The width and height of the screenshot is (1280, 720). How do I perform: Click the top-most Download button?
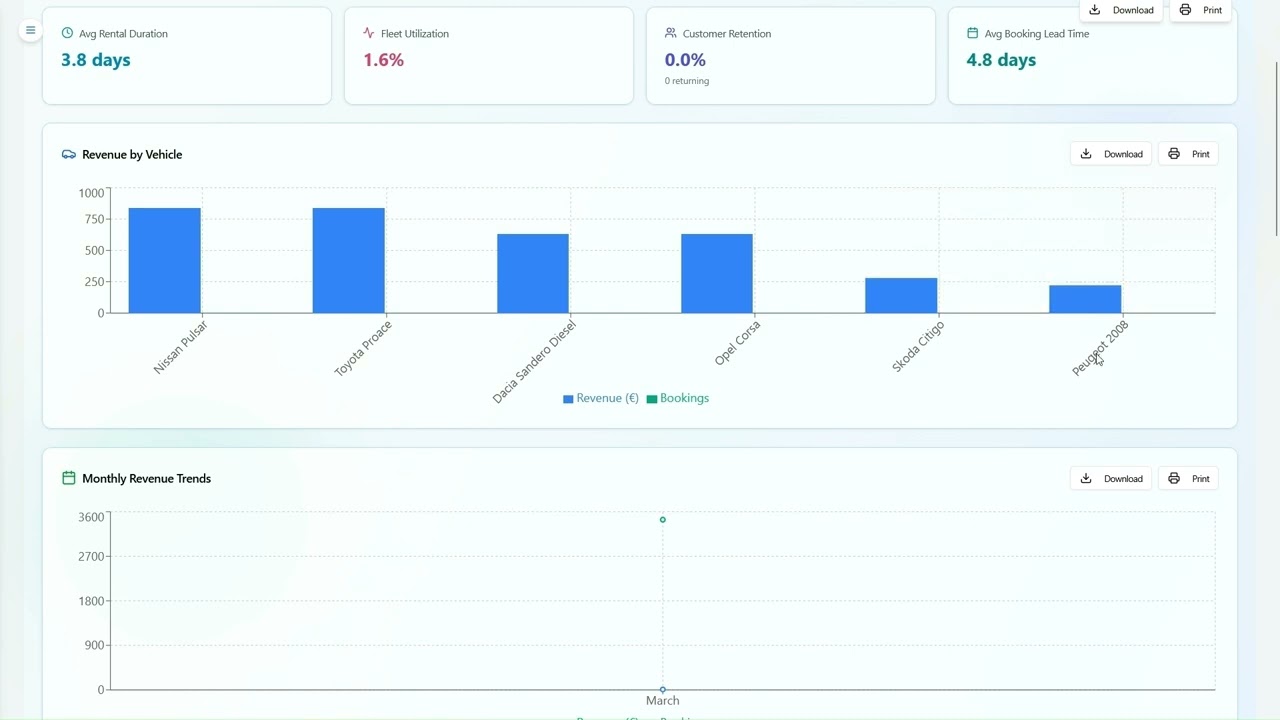1121,10
